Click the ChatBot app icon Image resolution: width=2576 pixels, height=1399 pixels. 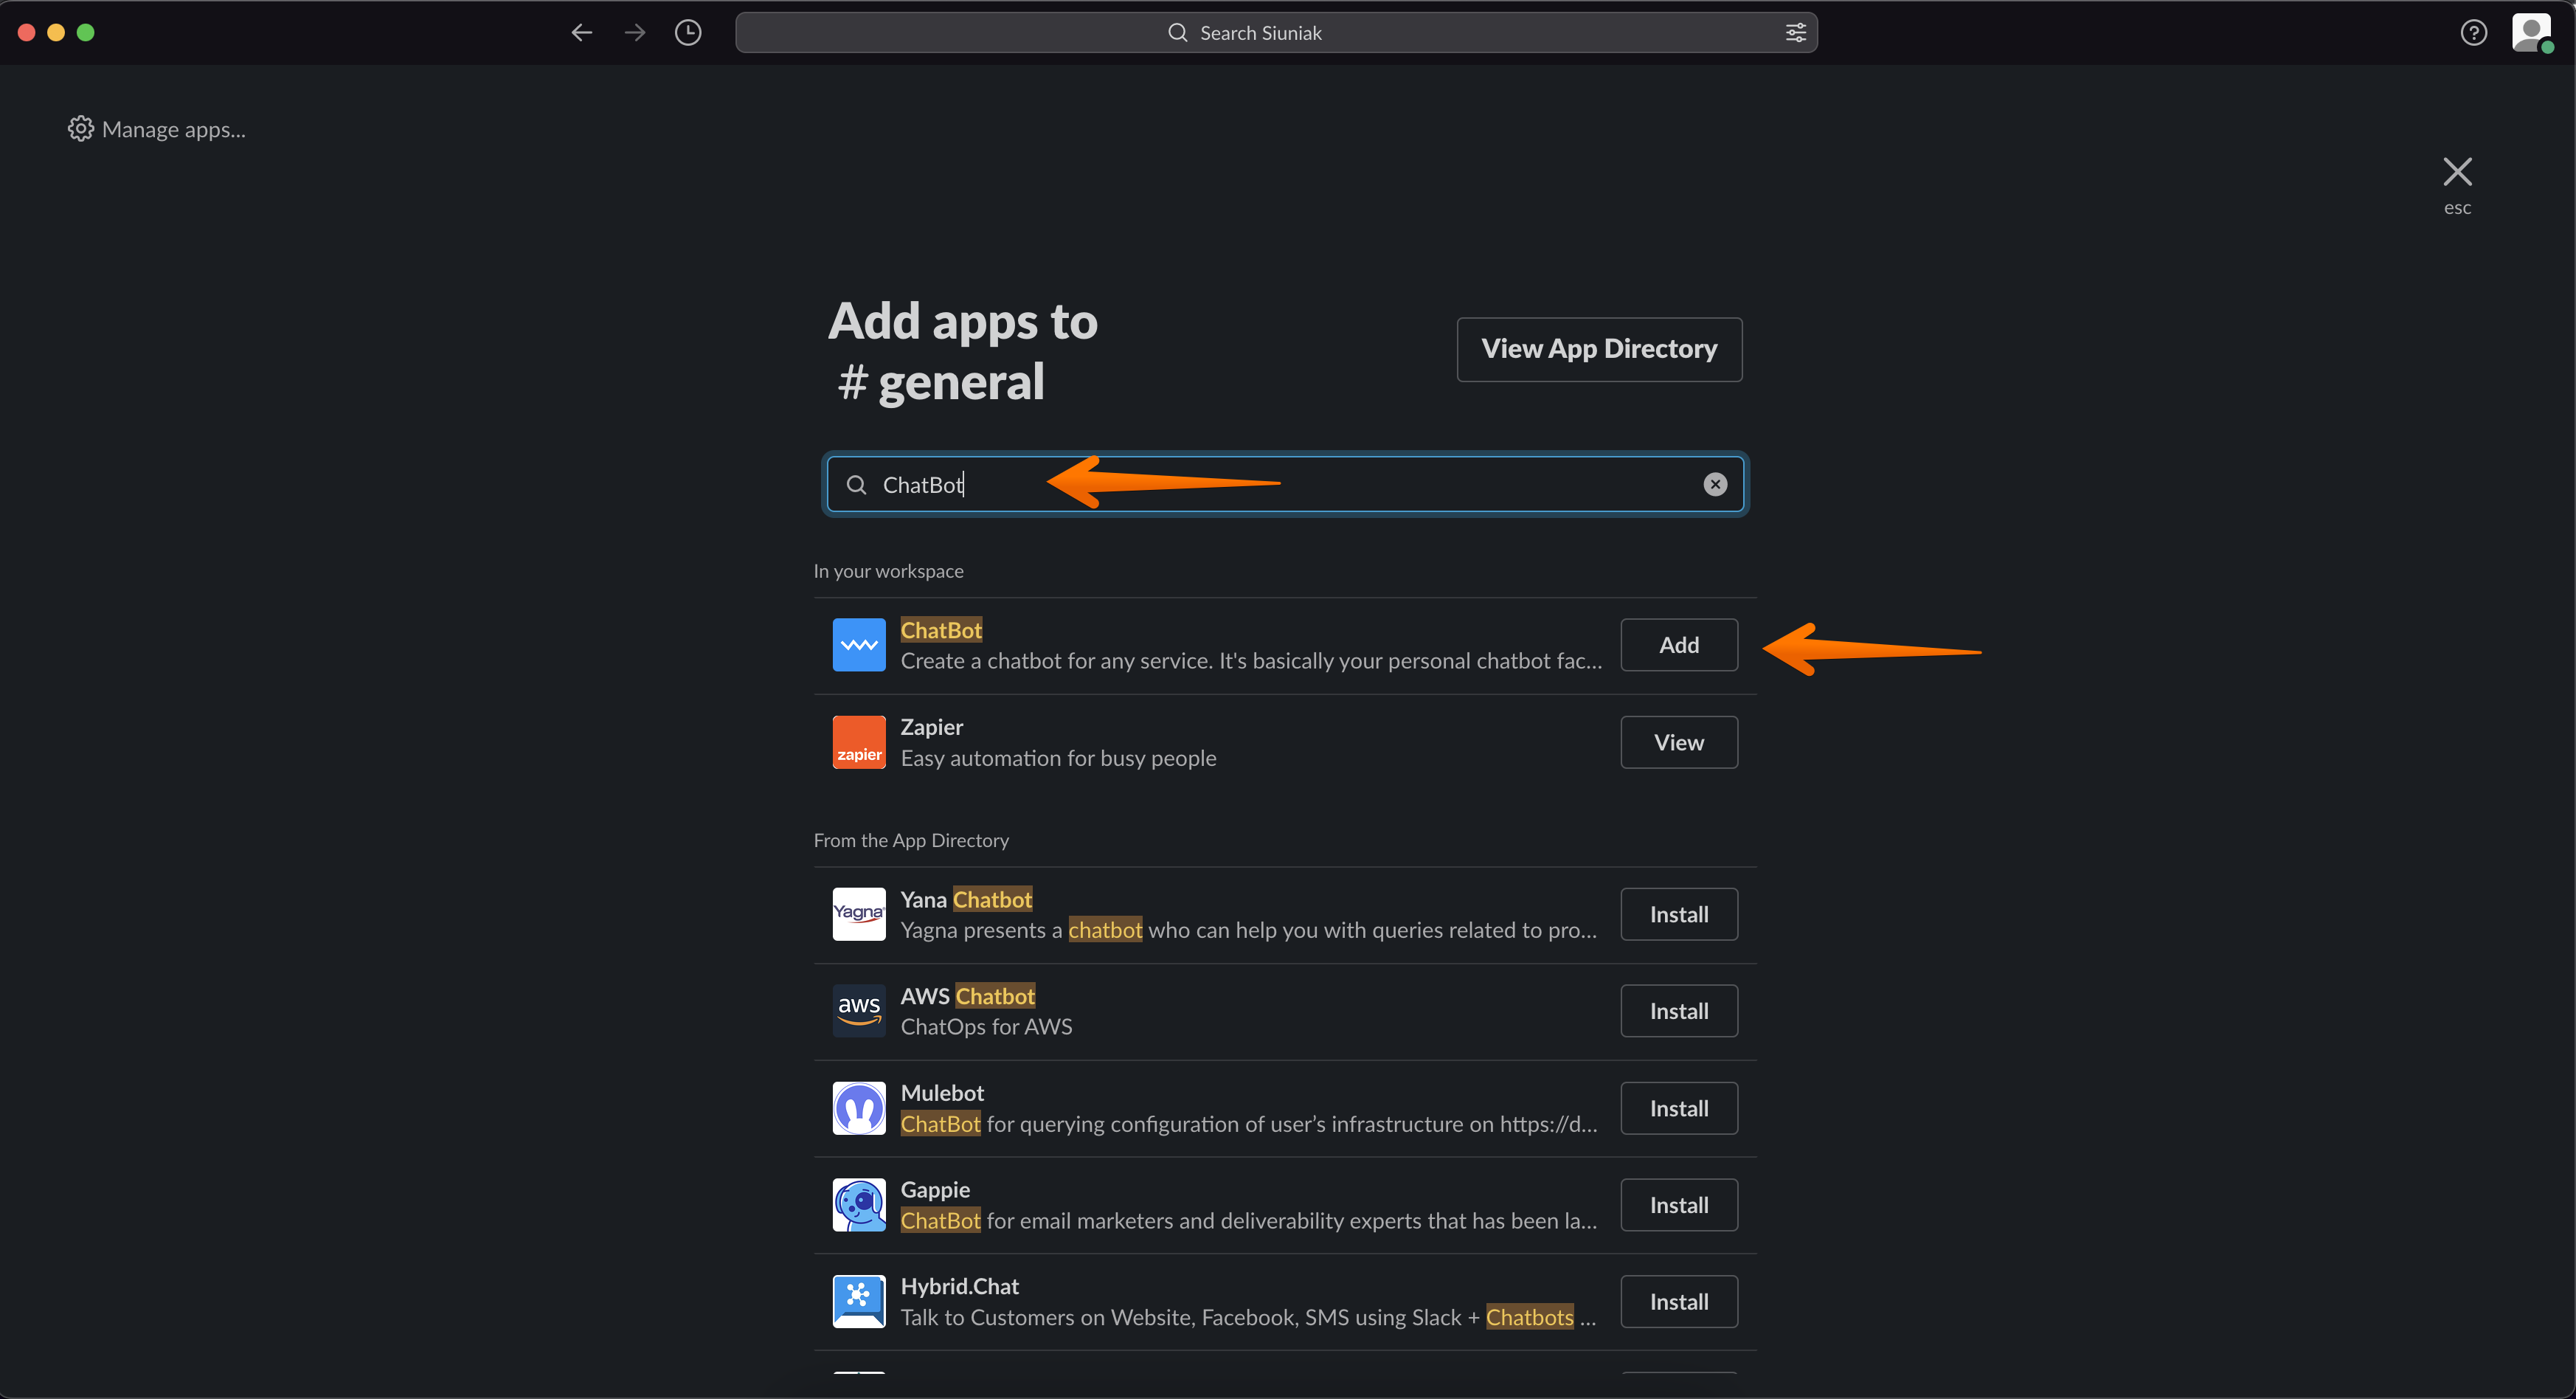(x=859, y=645)
